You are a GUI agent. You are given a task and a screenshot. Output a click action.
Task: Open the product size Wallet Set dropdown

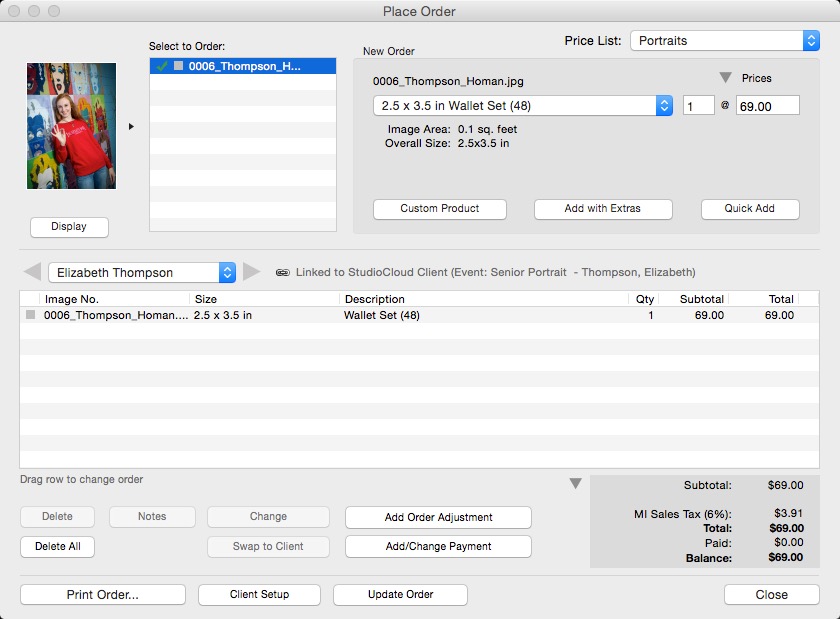click(523, 106)
